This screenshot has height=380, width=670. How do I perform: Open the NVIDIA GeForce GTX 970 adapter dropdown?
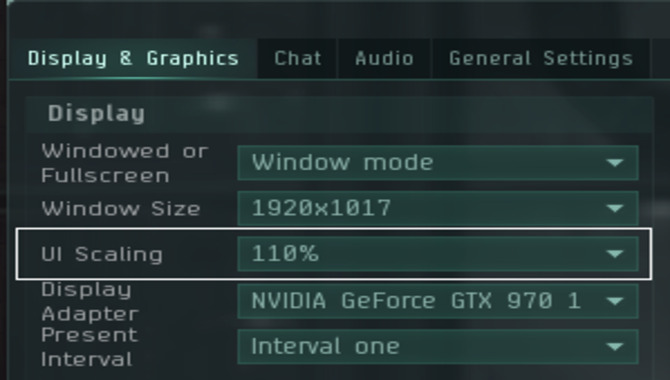(438, 301)
